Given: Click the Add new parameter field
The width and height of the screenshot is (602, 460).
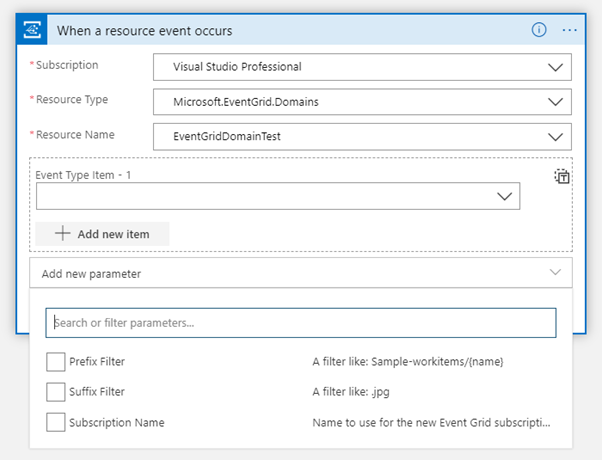Looking at the screenshot, I should click(280, 273).
